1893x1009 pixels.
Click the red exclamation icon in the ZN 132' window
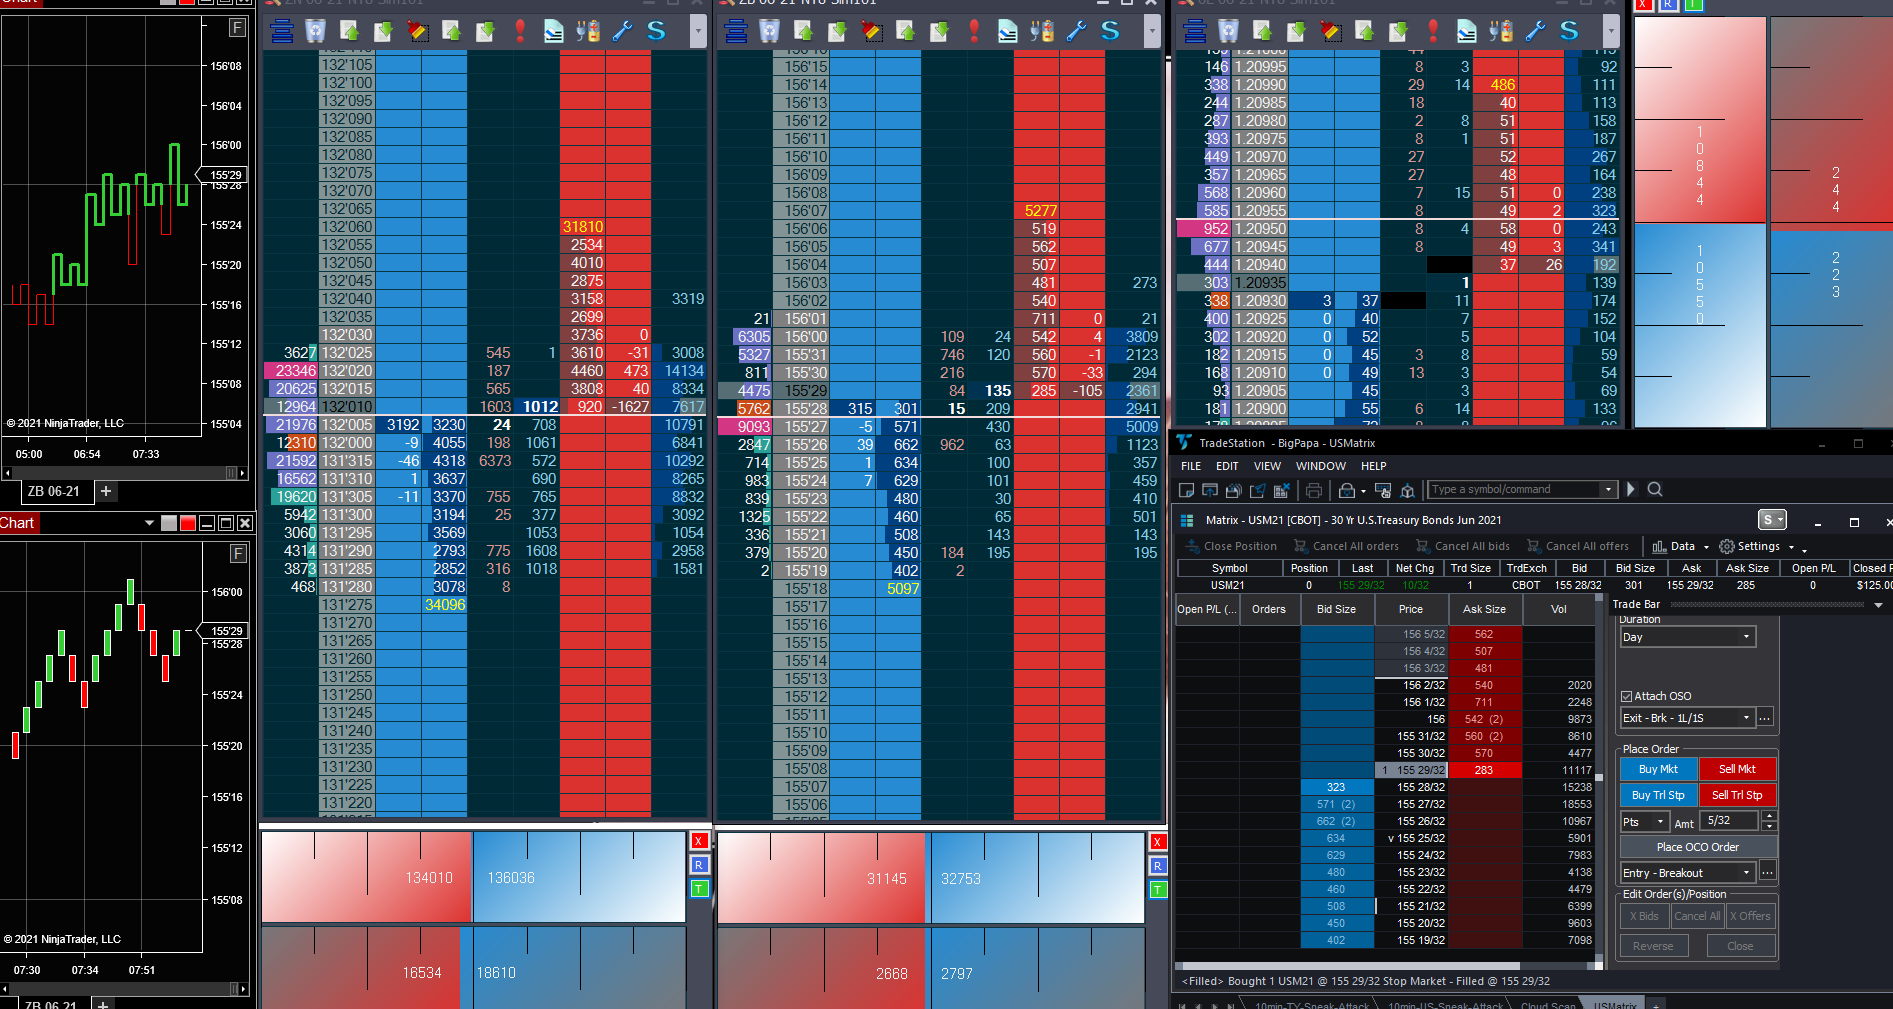[x=520, y=32]
